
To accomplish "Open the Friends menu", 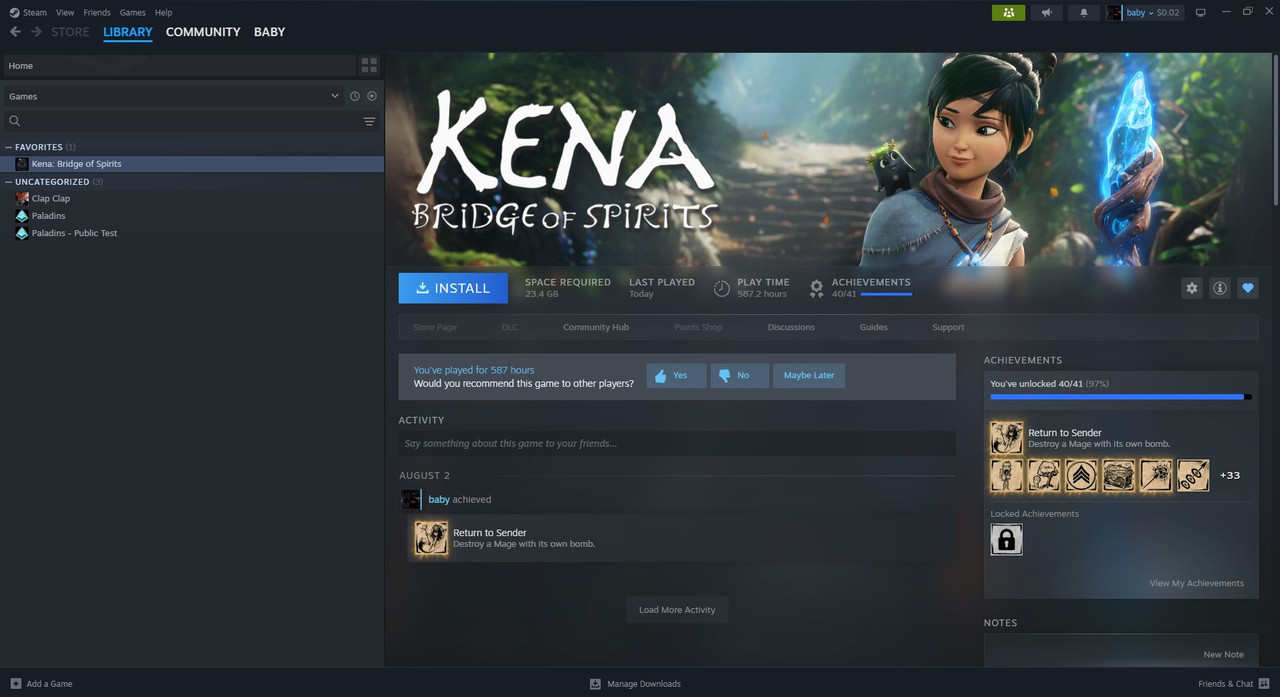I will 97,12.
